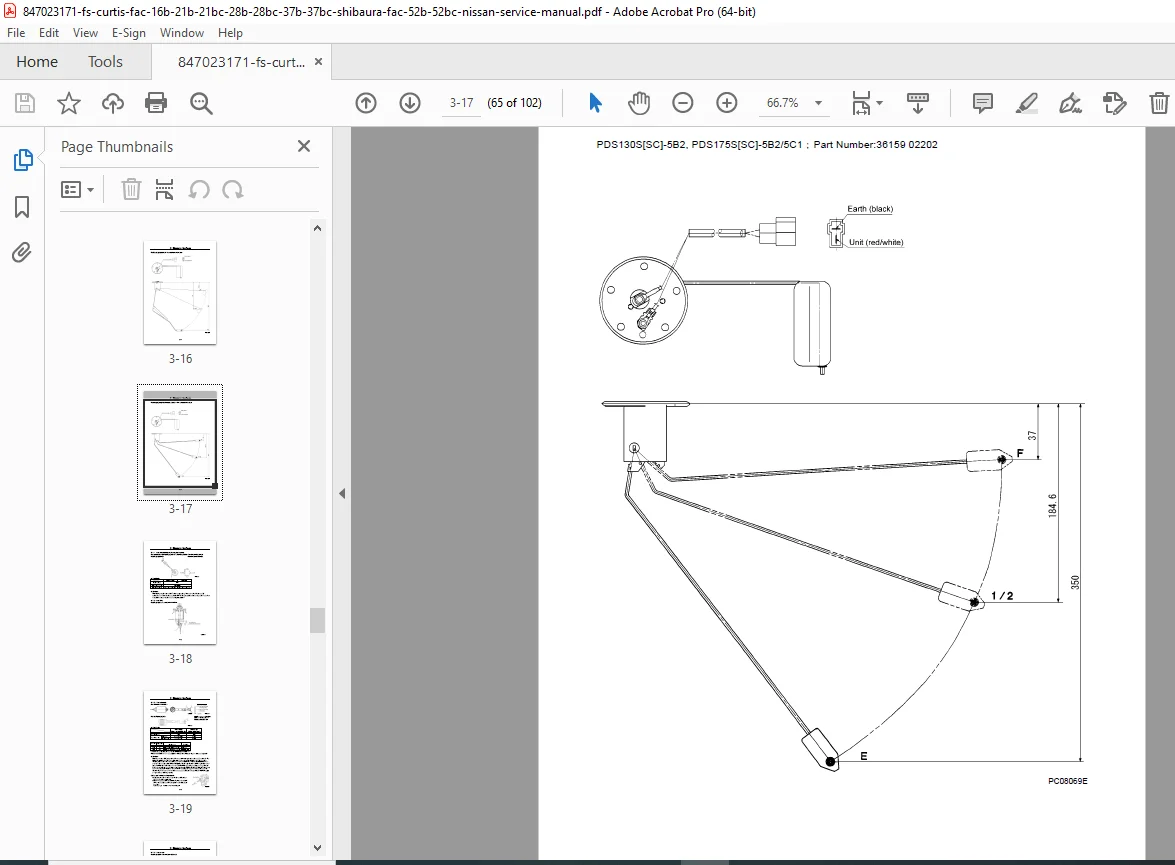Click the thumbnails scrollbar handle

317,620
